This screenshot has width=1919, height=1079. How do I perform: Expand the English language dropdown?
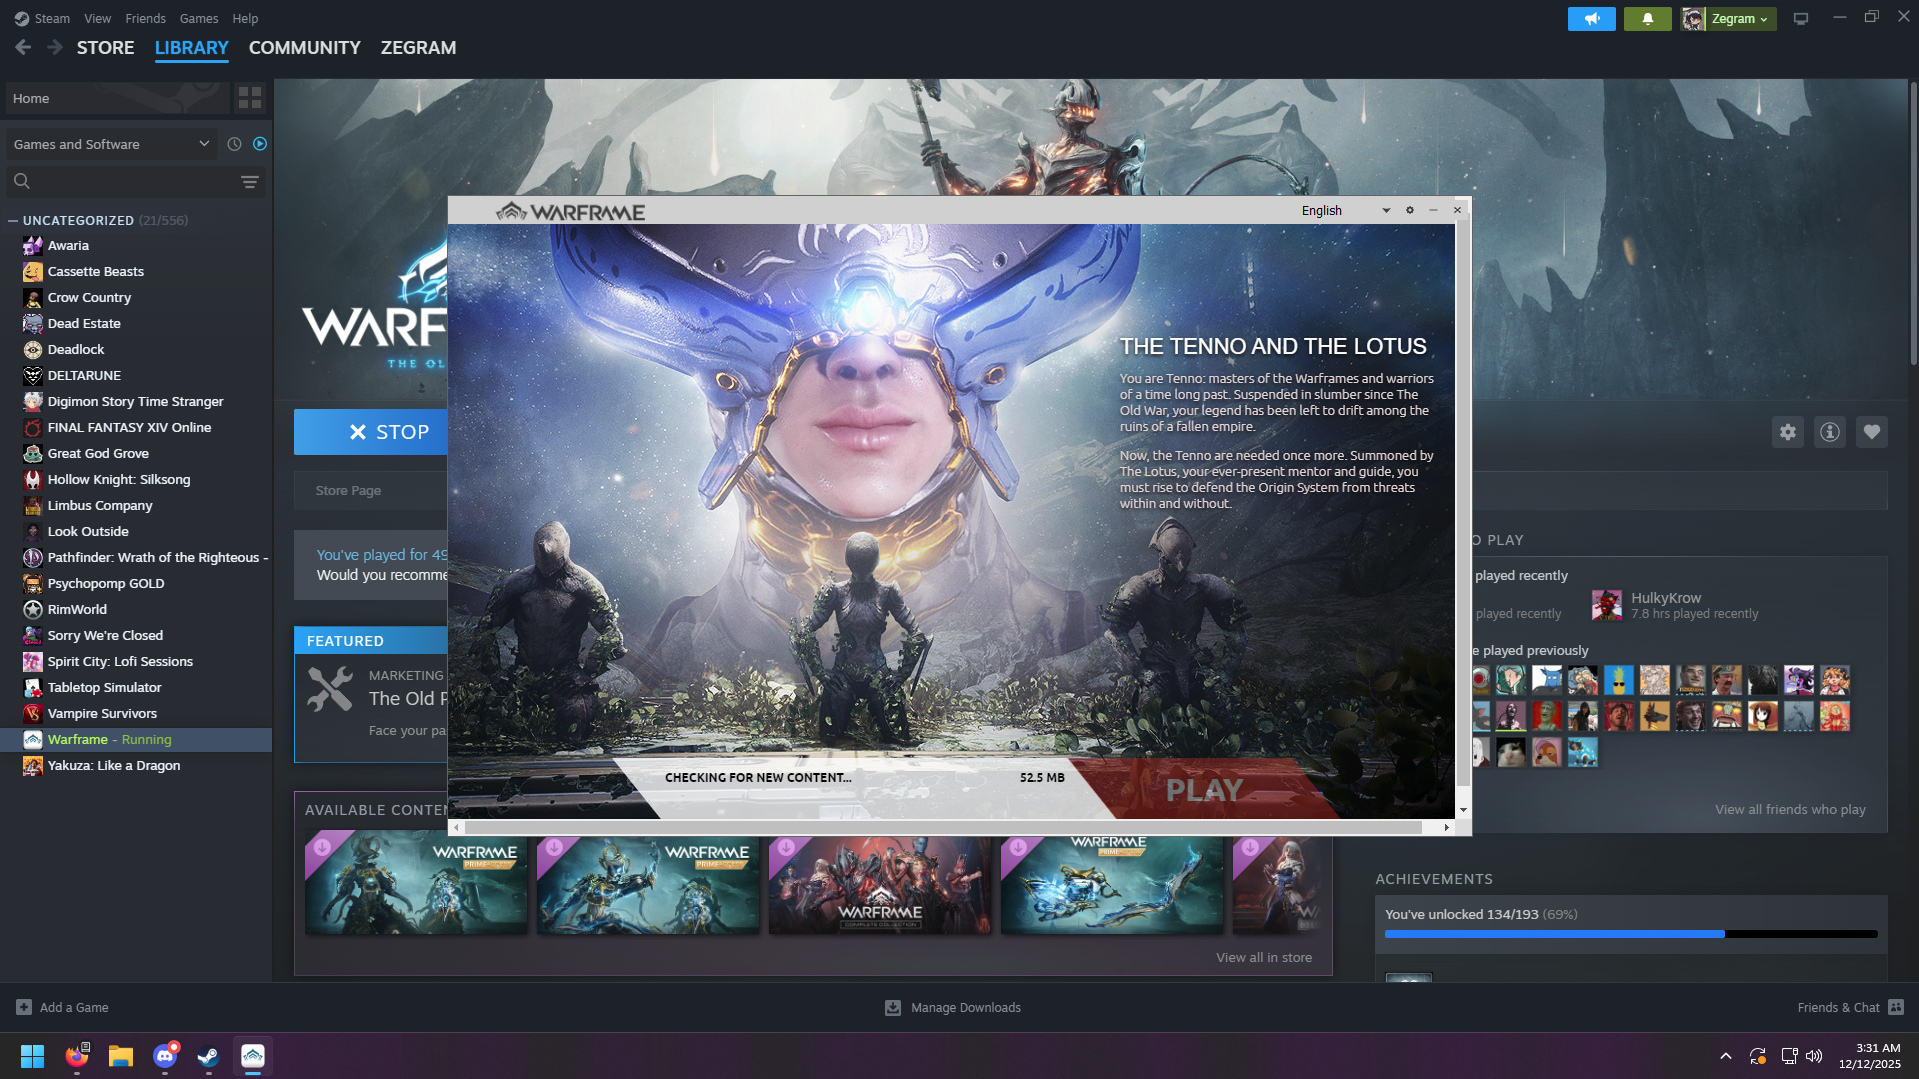point(1345,210)
